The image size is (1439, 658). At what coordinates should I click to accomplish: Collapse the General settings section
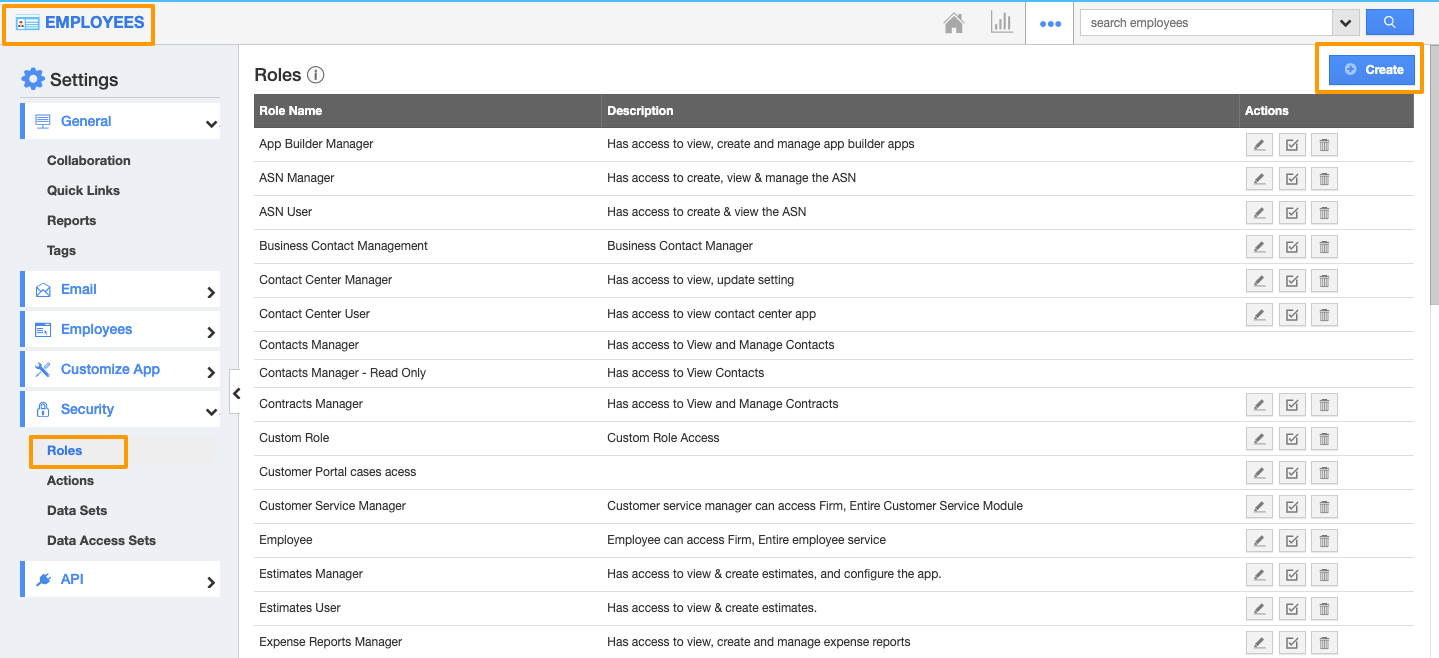click(x=210, y=123)
